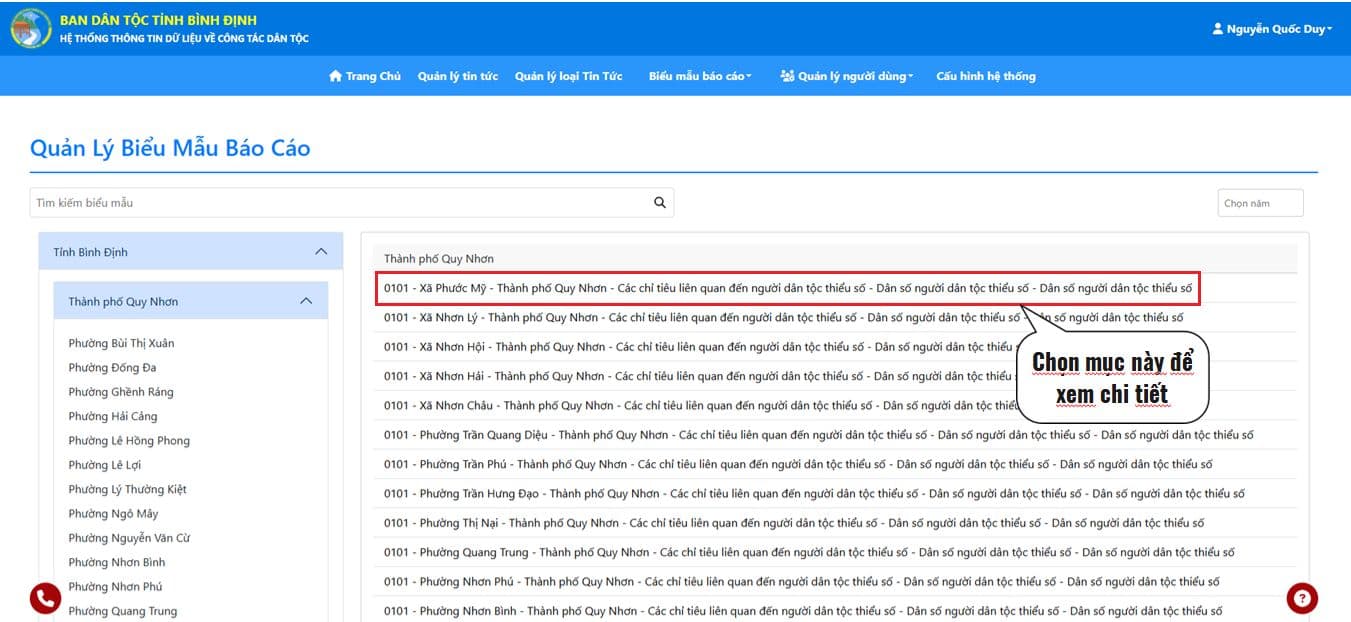The height and width of the screenshot is (622, 1351).
Task: Select Phường Quang Trung in sidebar
Action: pos(123,611)
